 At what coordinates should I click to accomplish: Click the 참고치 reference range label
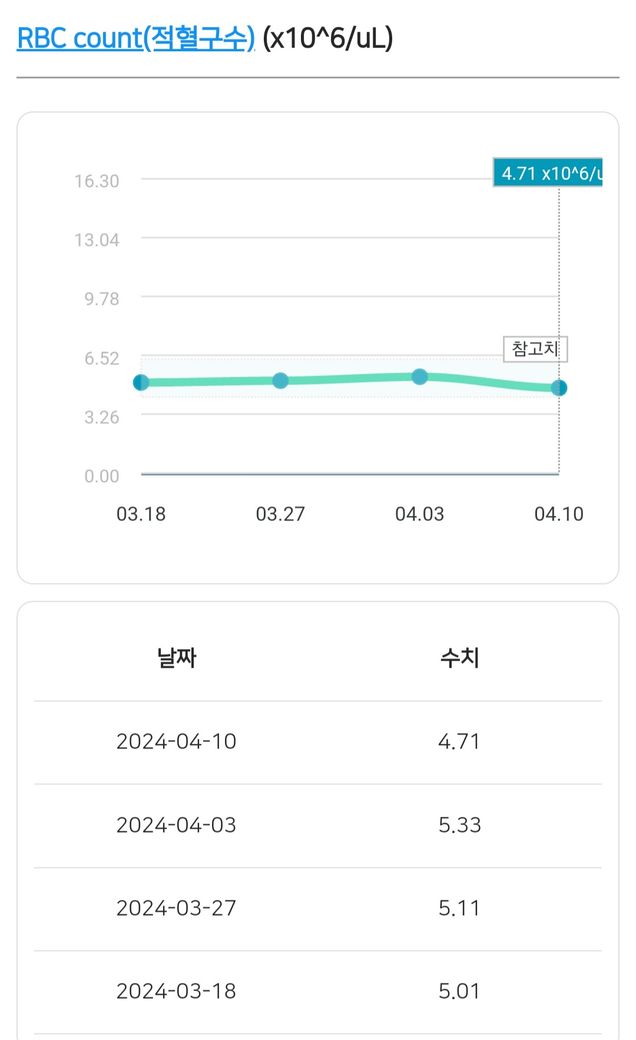pyautogui.click(x=535, y=349)
